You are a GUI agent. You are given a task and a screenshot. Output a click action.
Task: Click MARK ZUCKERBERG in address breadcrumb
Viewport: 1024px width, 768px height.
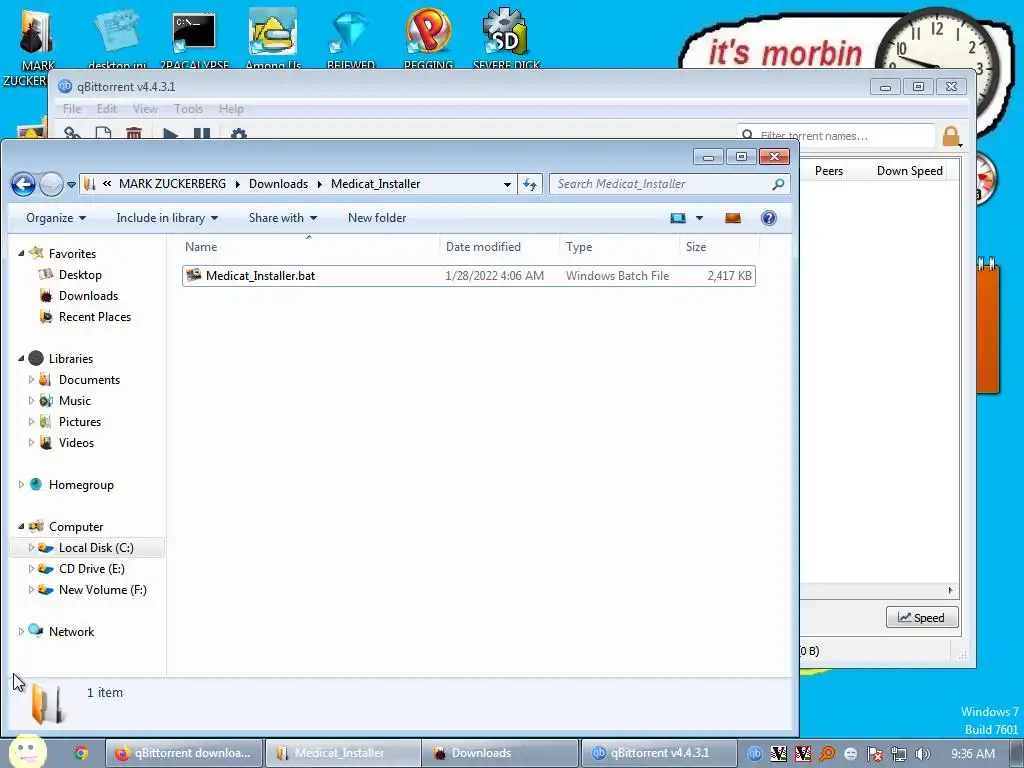tap(172, 184)
